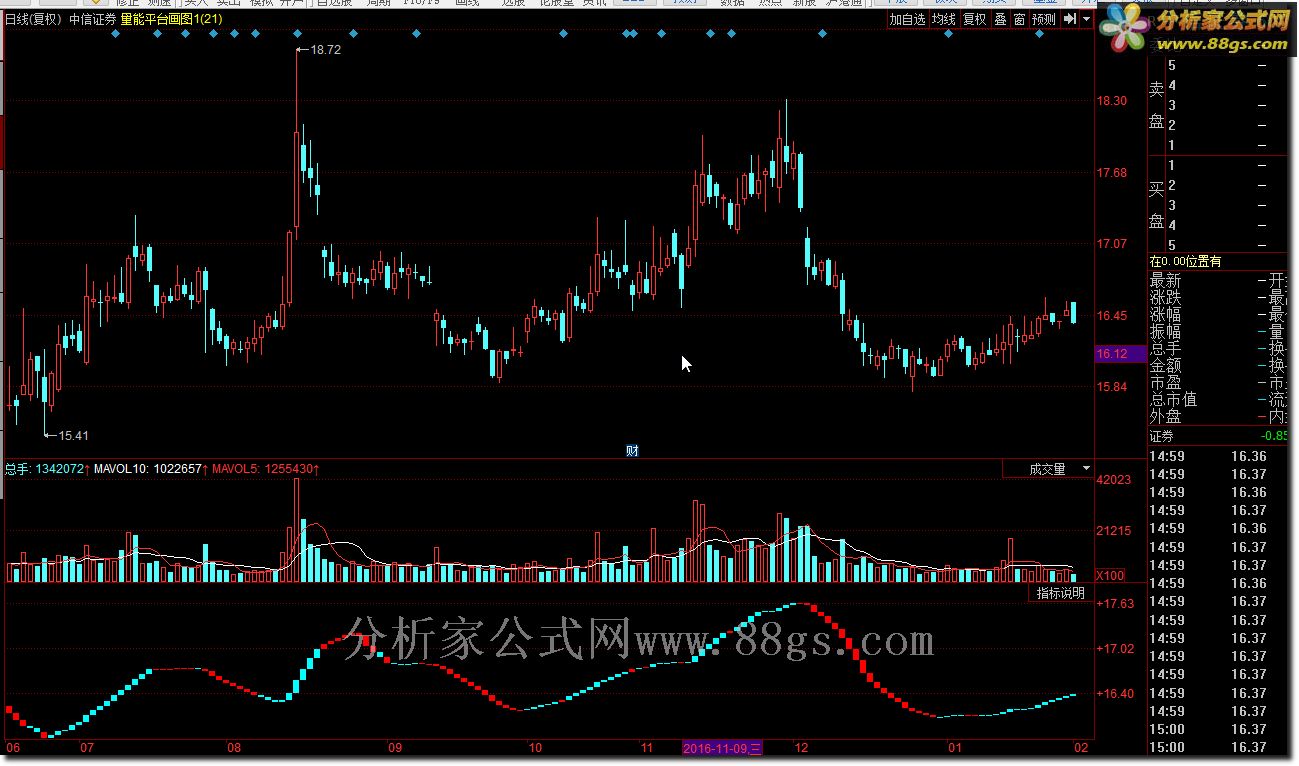This screenshot has height=766, width=1299.
Task: Click the 叠 overlay stock button
Action: [1000, 19]
